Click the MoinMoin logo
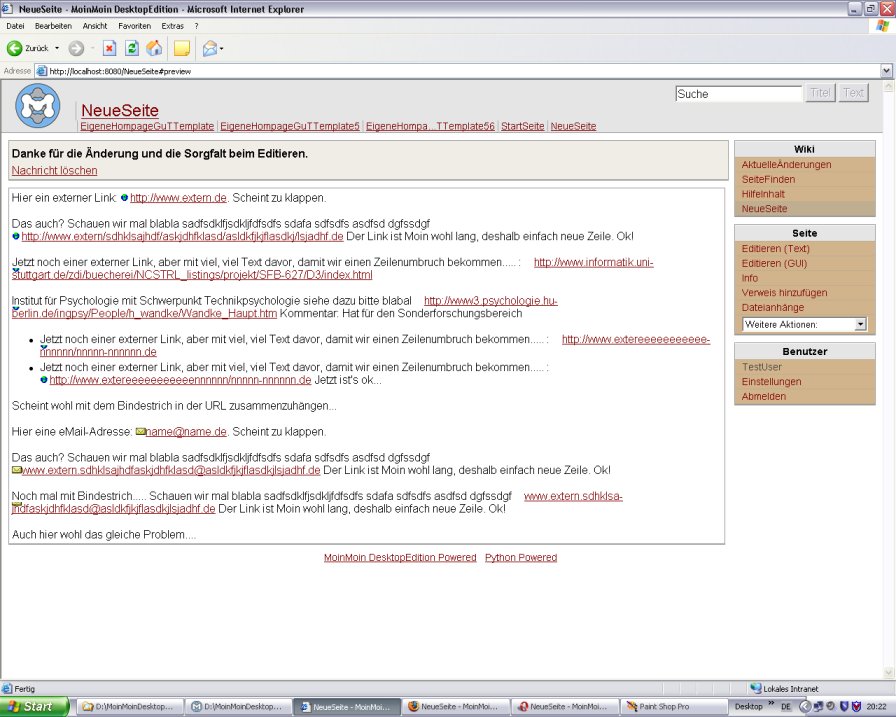This screenshot has width=896, height=717. pos(38,106)
